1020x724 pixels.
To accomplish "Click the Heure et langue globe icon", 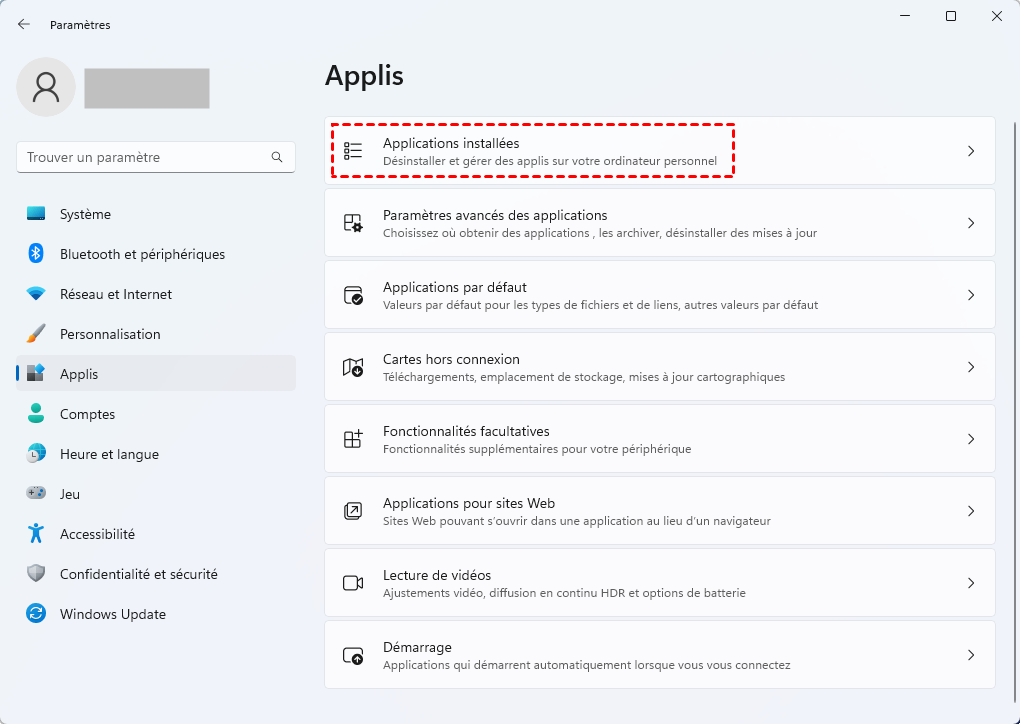I will pyautogui.click(x=36, y=454).
